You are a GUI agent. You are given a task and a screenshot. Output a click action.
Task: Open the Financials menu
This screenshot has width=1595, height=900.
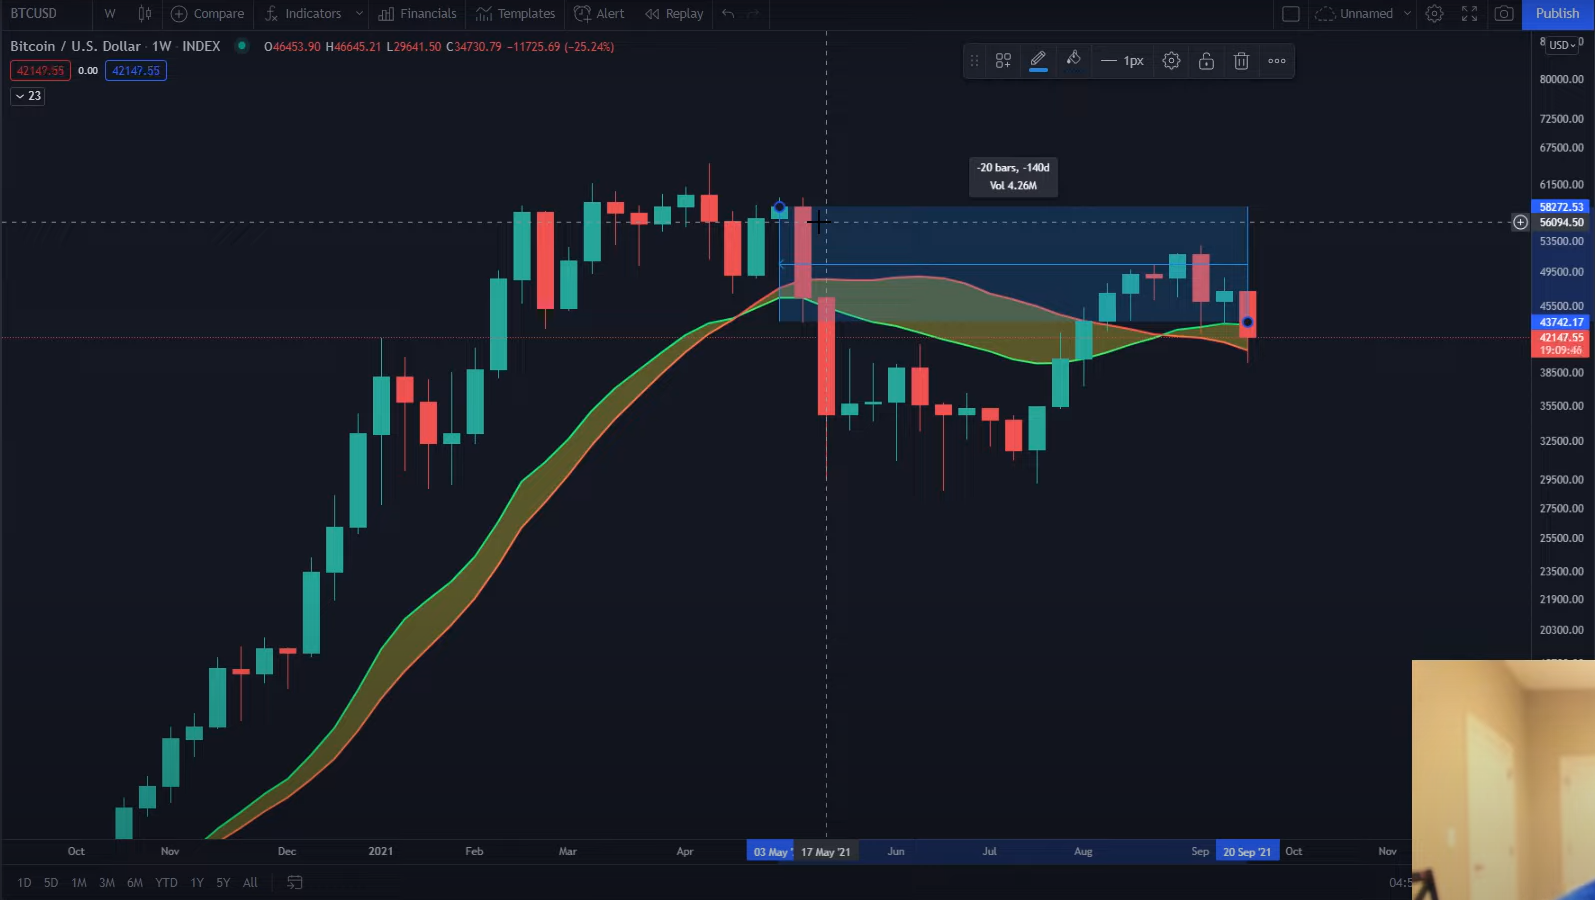click(x=417, y=14)
